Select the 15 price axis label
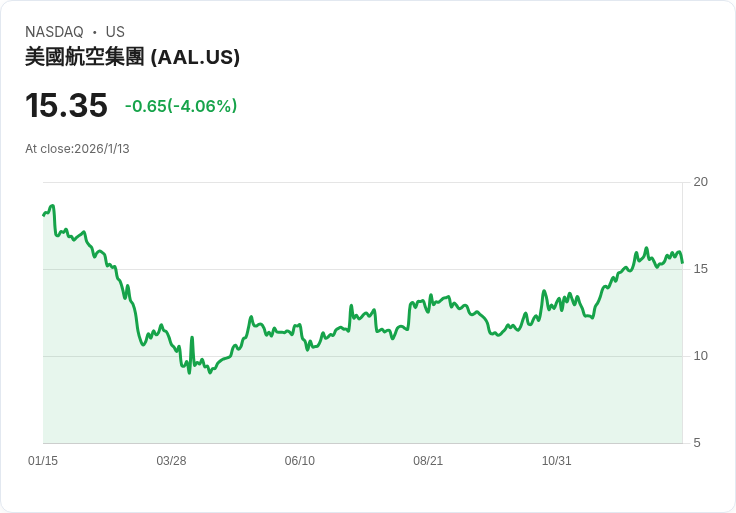 point(700,269)
